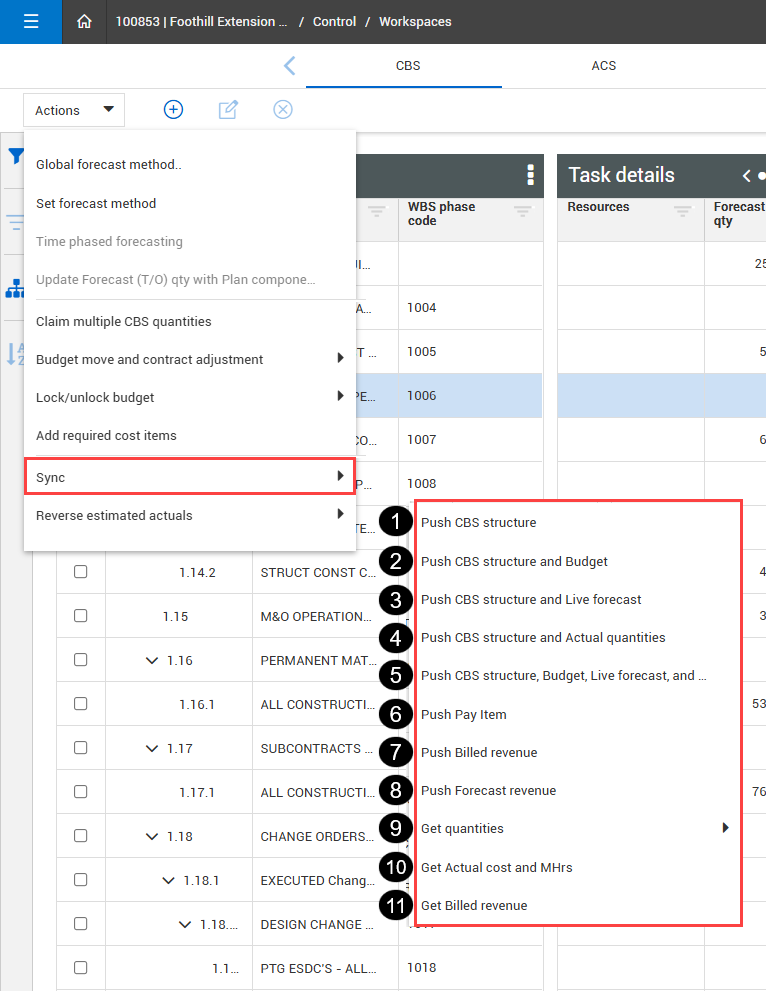Click the Control breadcrumb link

pos(334,21)
